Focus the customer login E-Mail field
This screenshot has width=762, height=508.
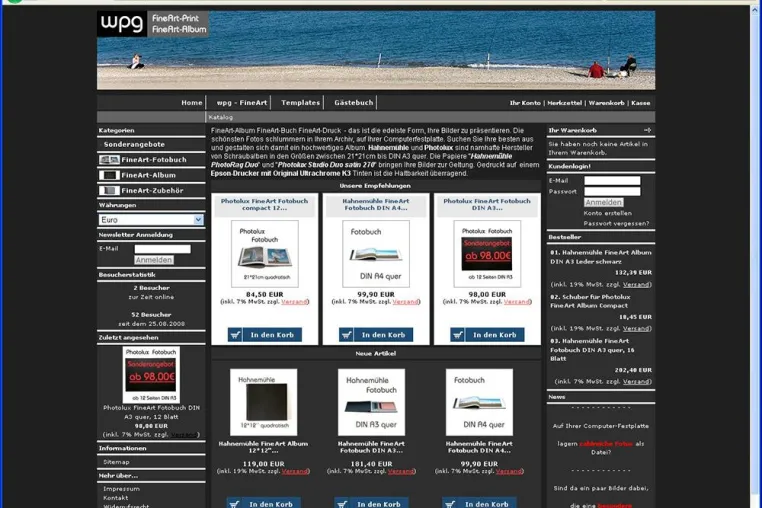(x=612, y=181)
